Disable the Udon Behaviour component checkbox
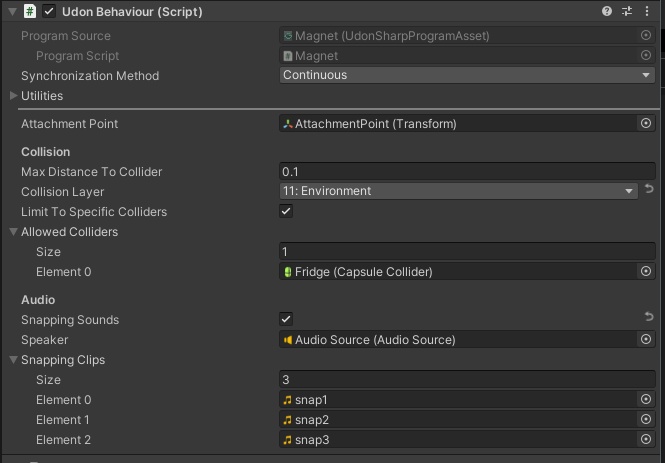 (49, 11)
